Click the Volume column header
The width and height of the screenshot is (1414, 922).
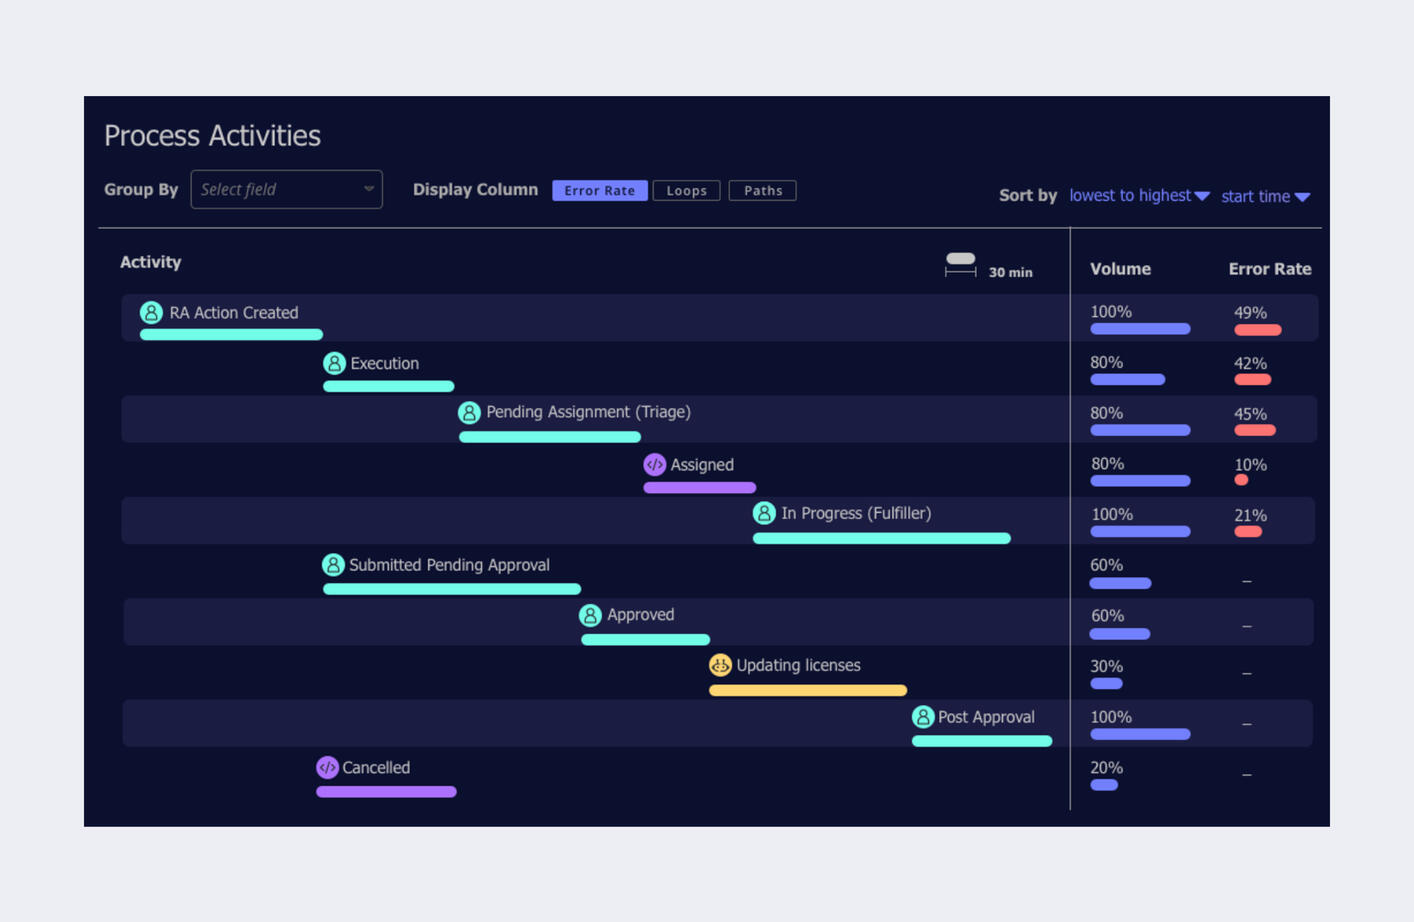pos(1120,268)
